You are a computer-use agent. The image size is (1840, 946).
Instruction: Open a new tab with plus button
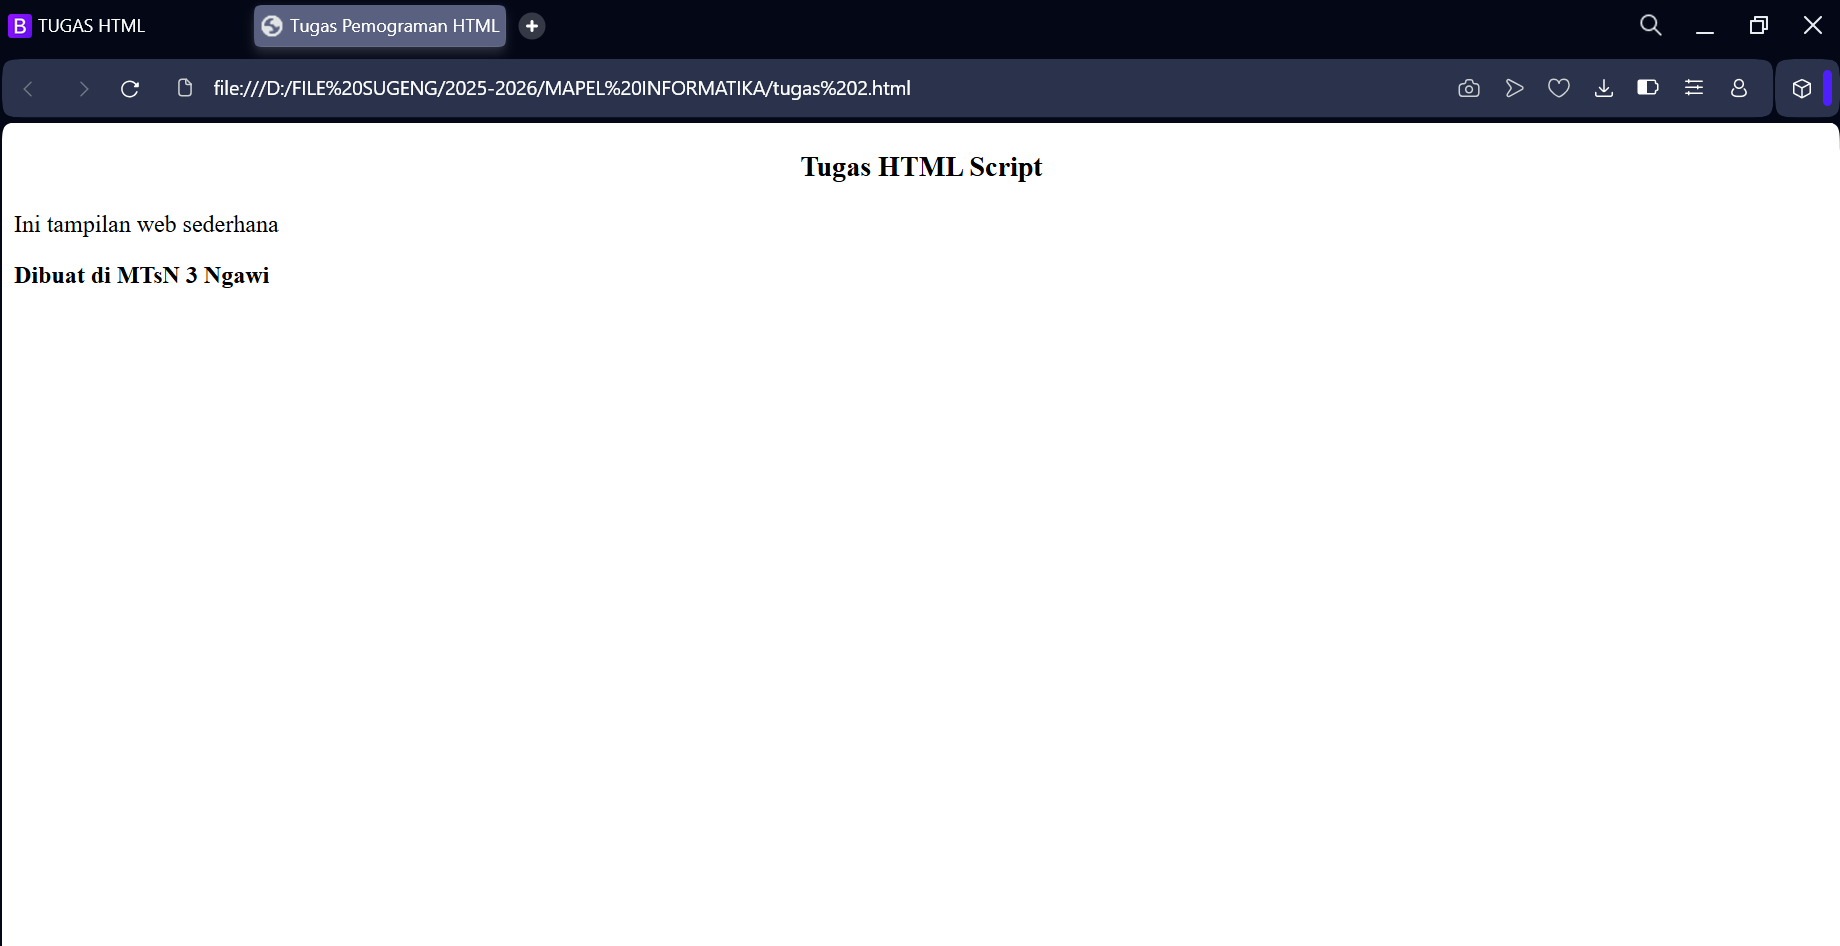[532, 26]
